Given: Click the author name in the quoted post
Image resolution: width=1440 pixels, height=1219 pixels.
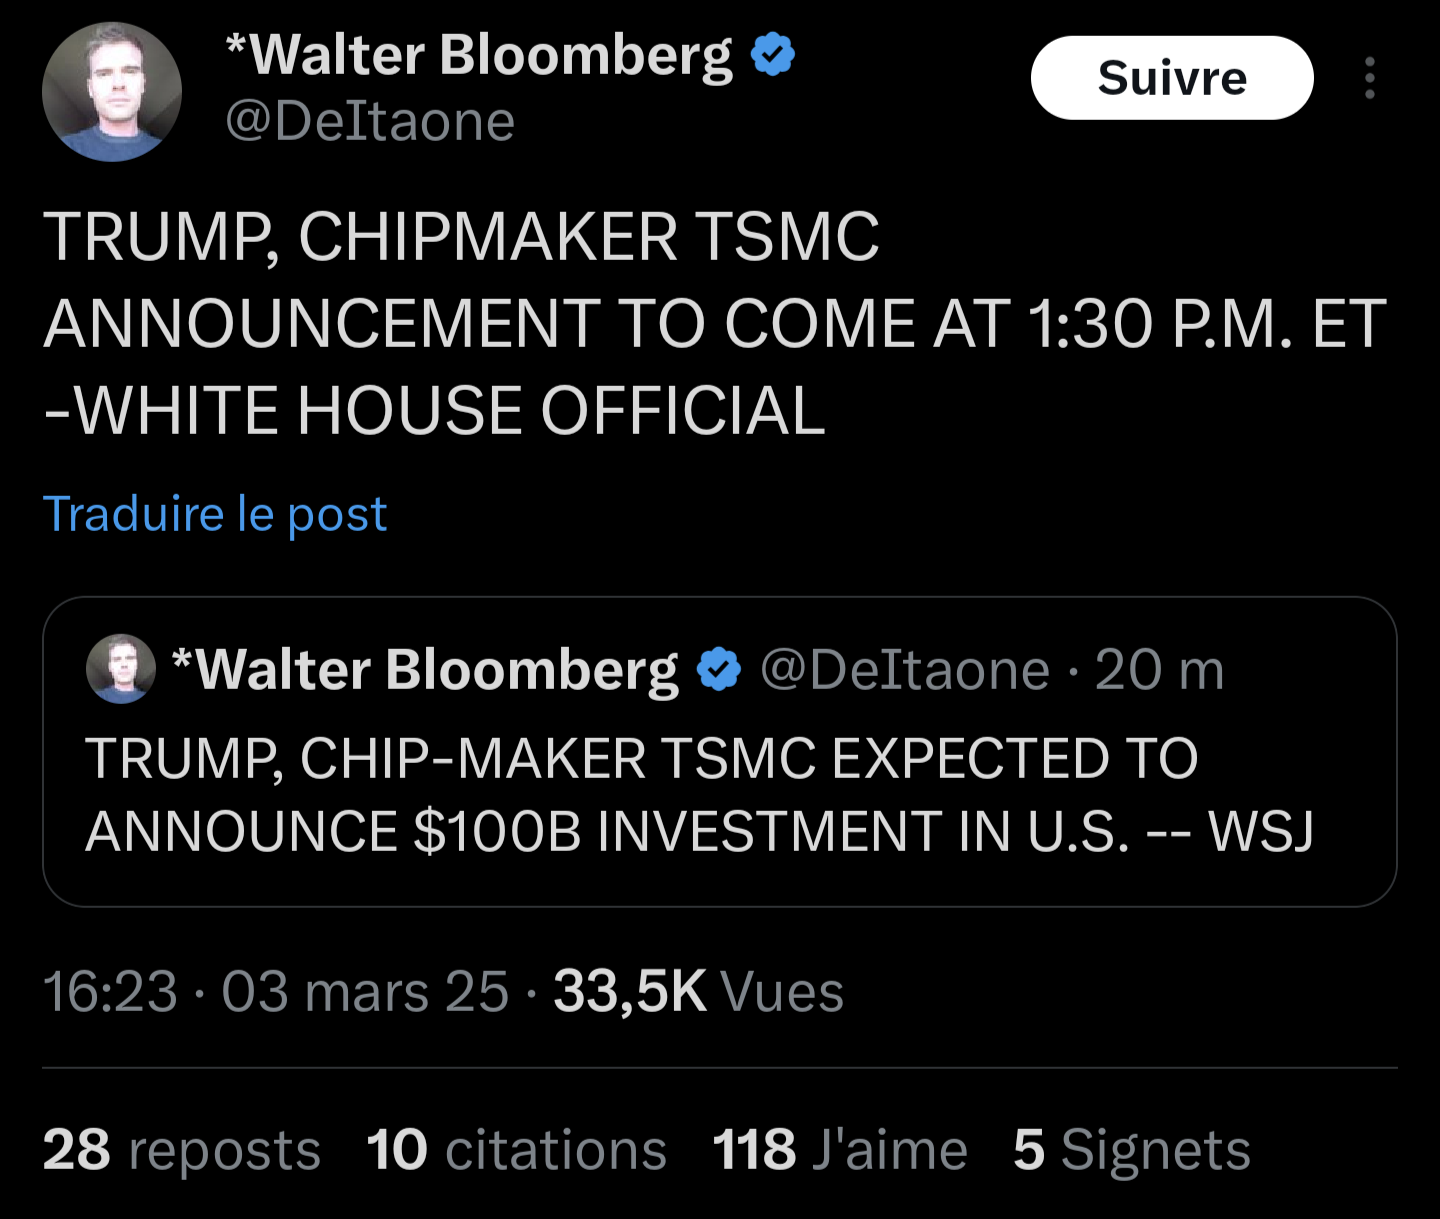Looking at the screenshot, I should [425, 669].
